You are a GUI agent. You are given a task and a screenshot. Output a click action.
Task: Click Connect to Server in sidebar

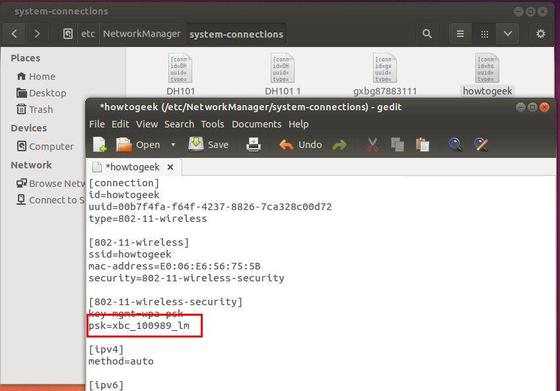tap(51, 200)
